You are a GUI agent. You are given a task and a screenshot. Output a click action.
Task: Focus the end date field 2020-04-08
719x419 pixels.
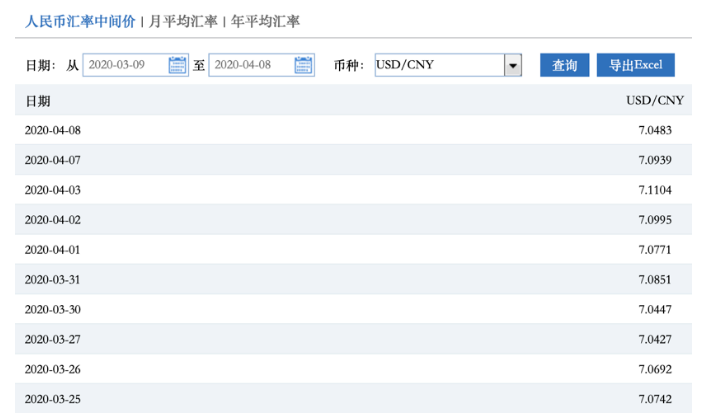[251, 66]
